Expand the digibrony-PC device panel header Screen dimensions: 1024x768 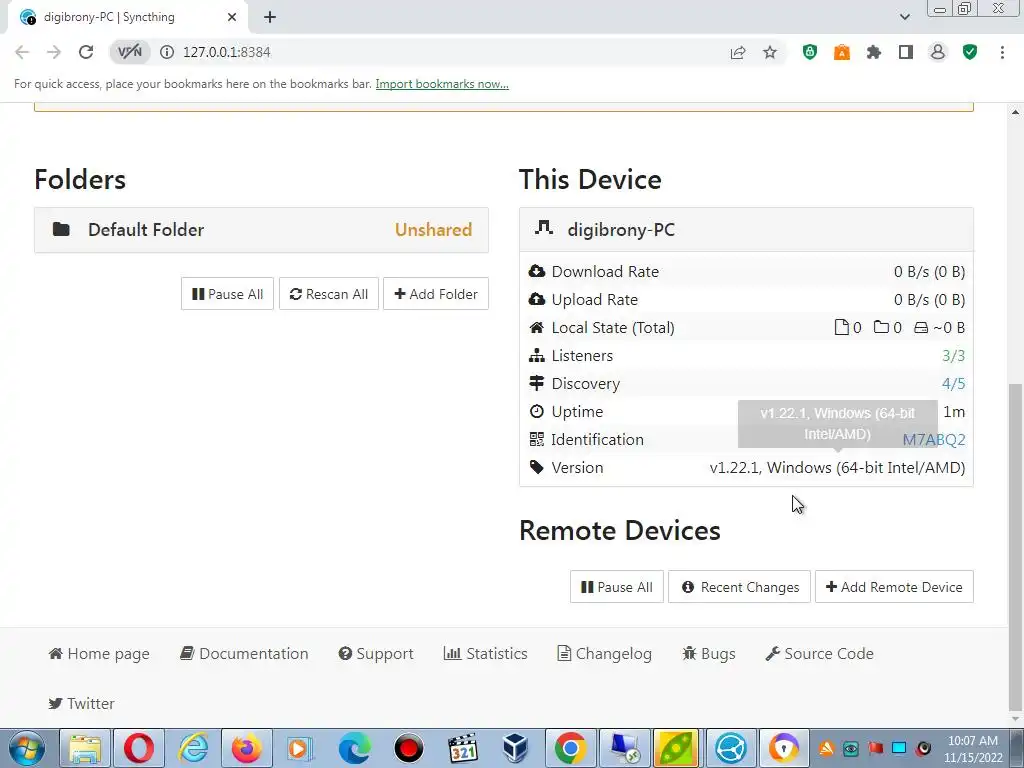click(746, 230)
